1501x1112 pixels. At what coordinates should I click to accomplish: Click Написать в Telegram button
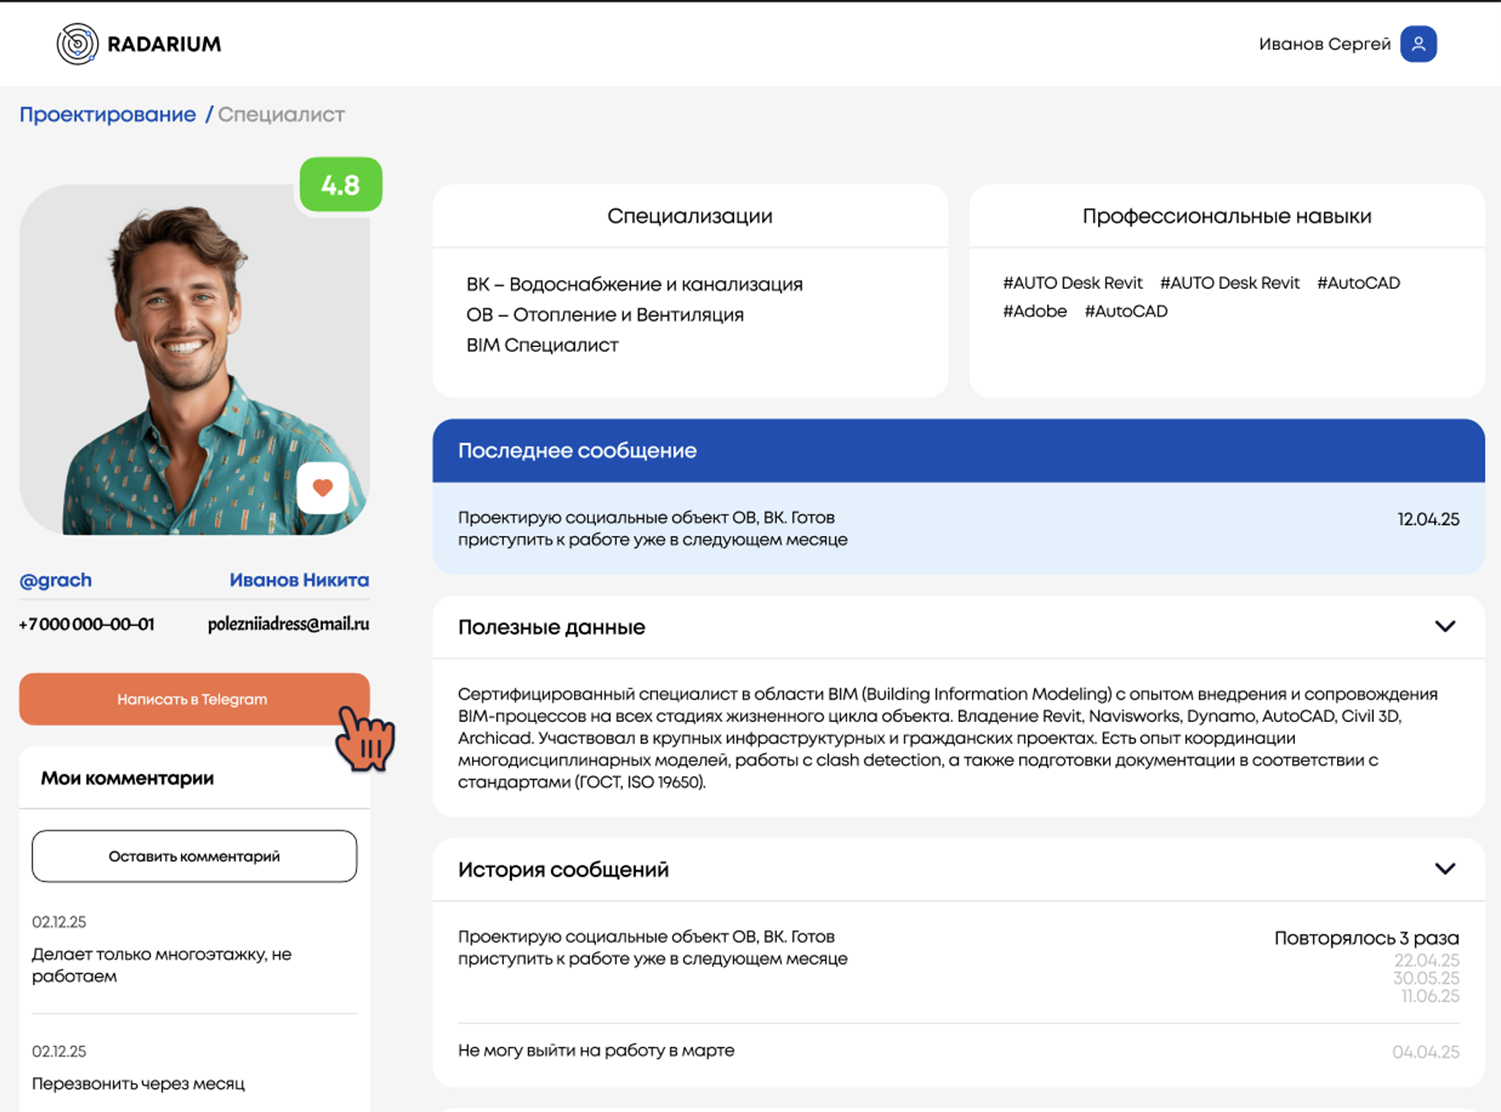tap(194, 699)
